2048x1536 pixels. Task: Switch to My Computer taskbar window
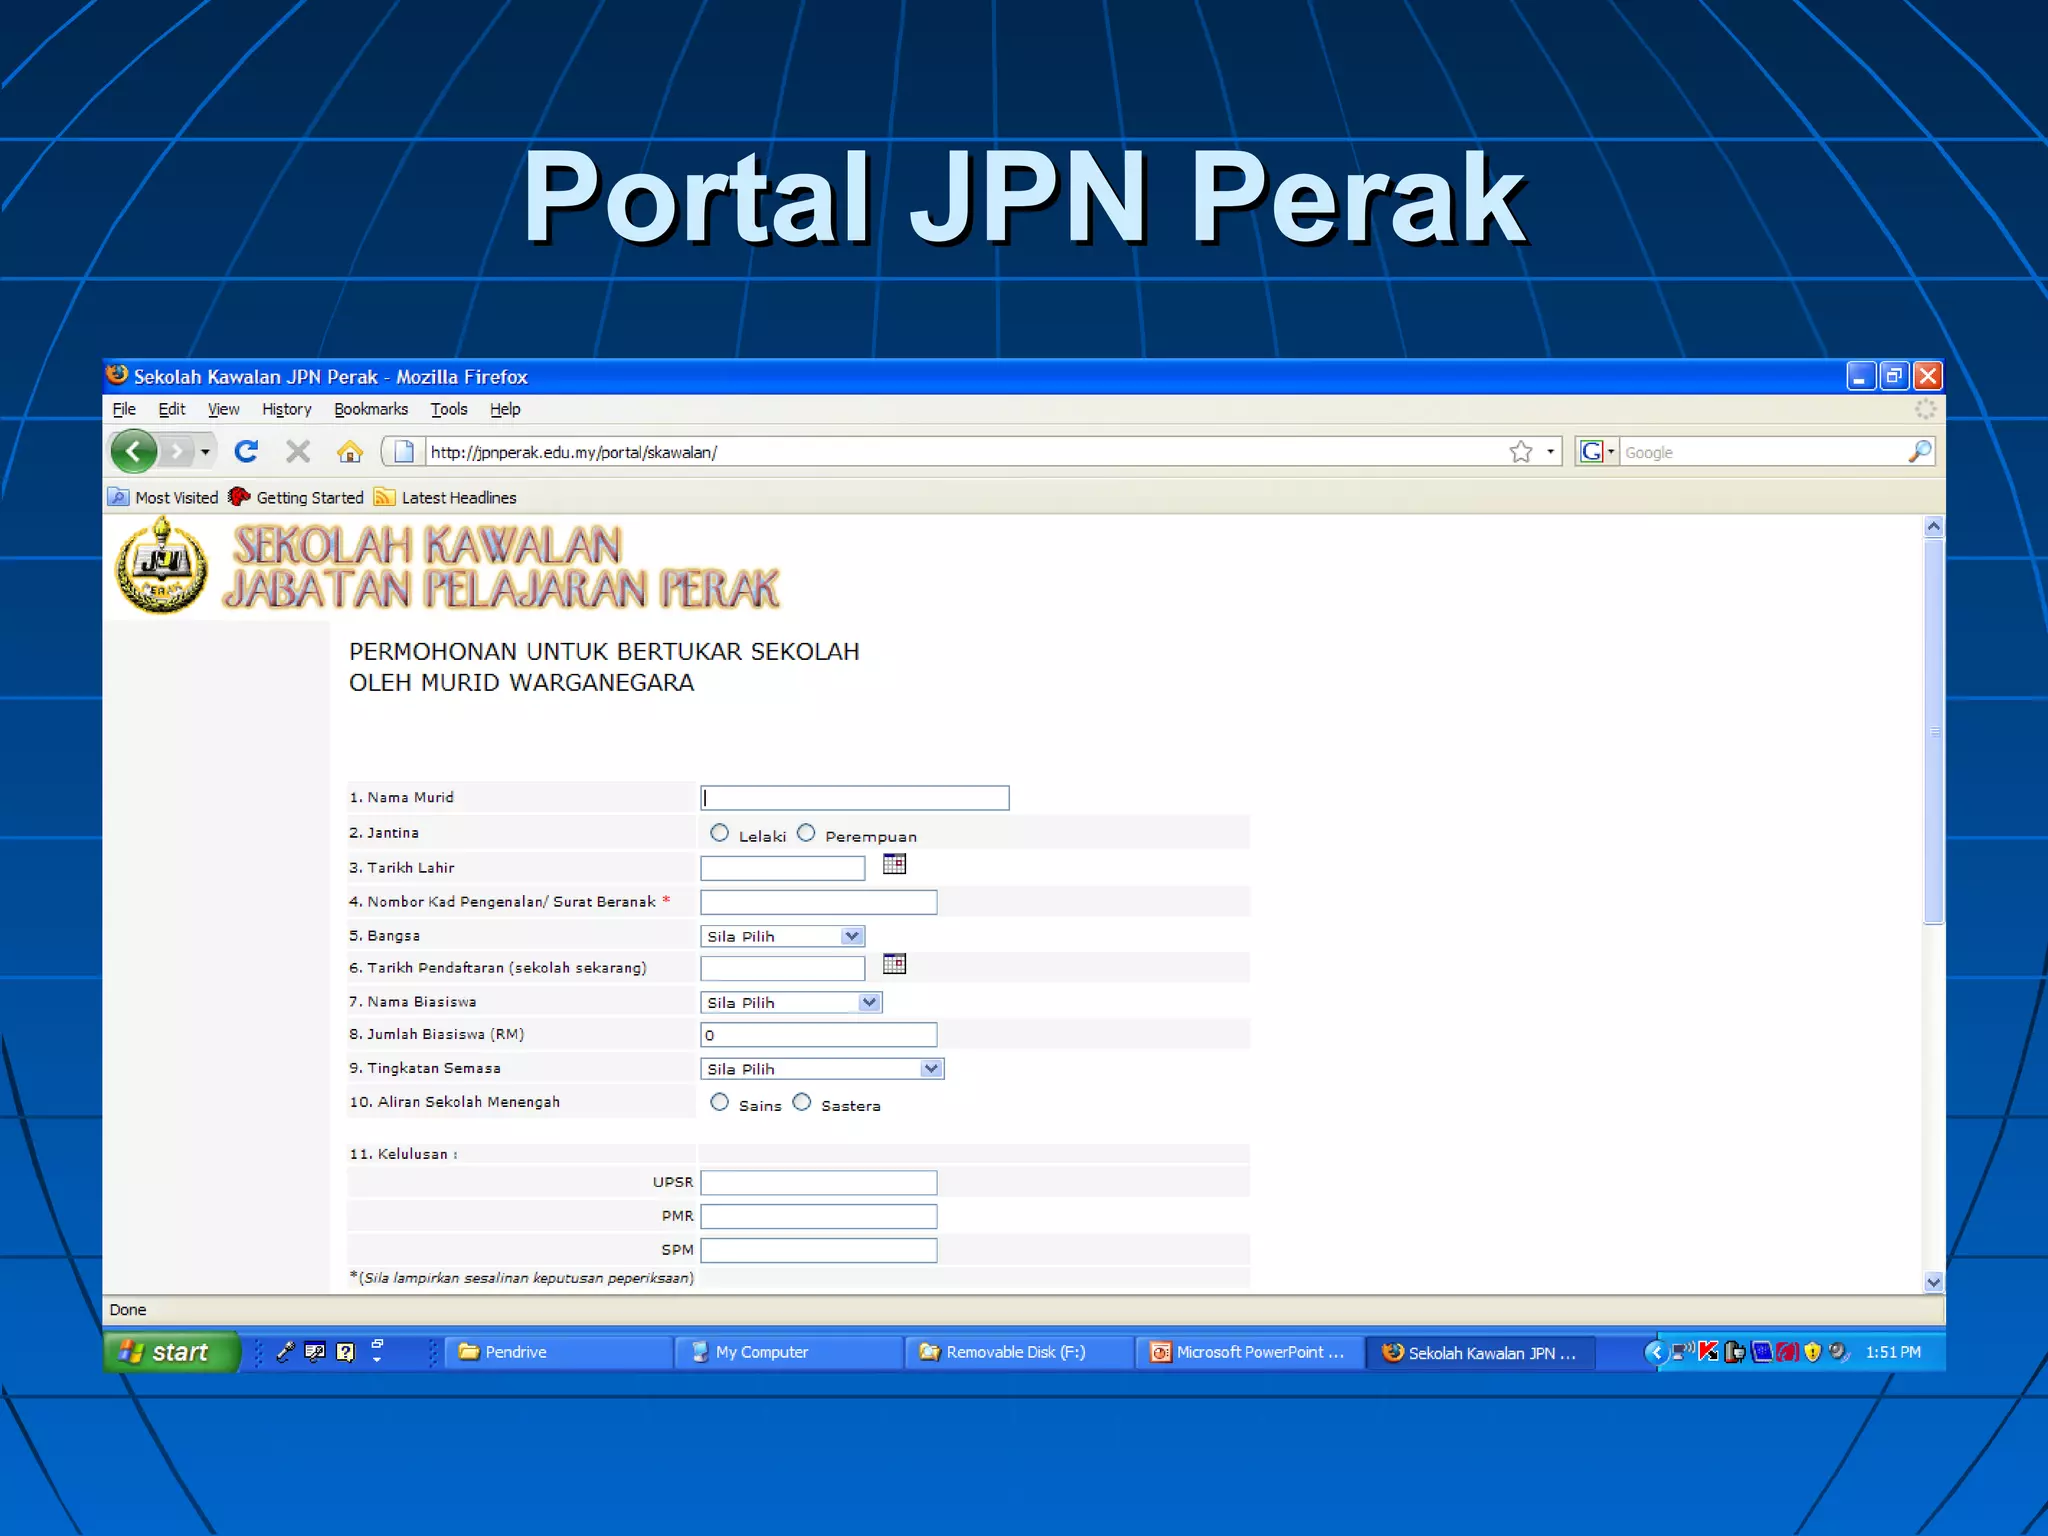coord(788,1352)
